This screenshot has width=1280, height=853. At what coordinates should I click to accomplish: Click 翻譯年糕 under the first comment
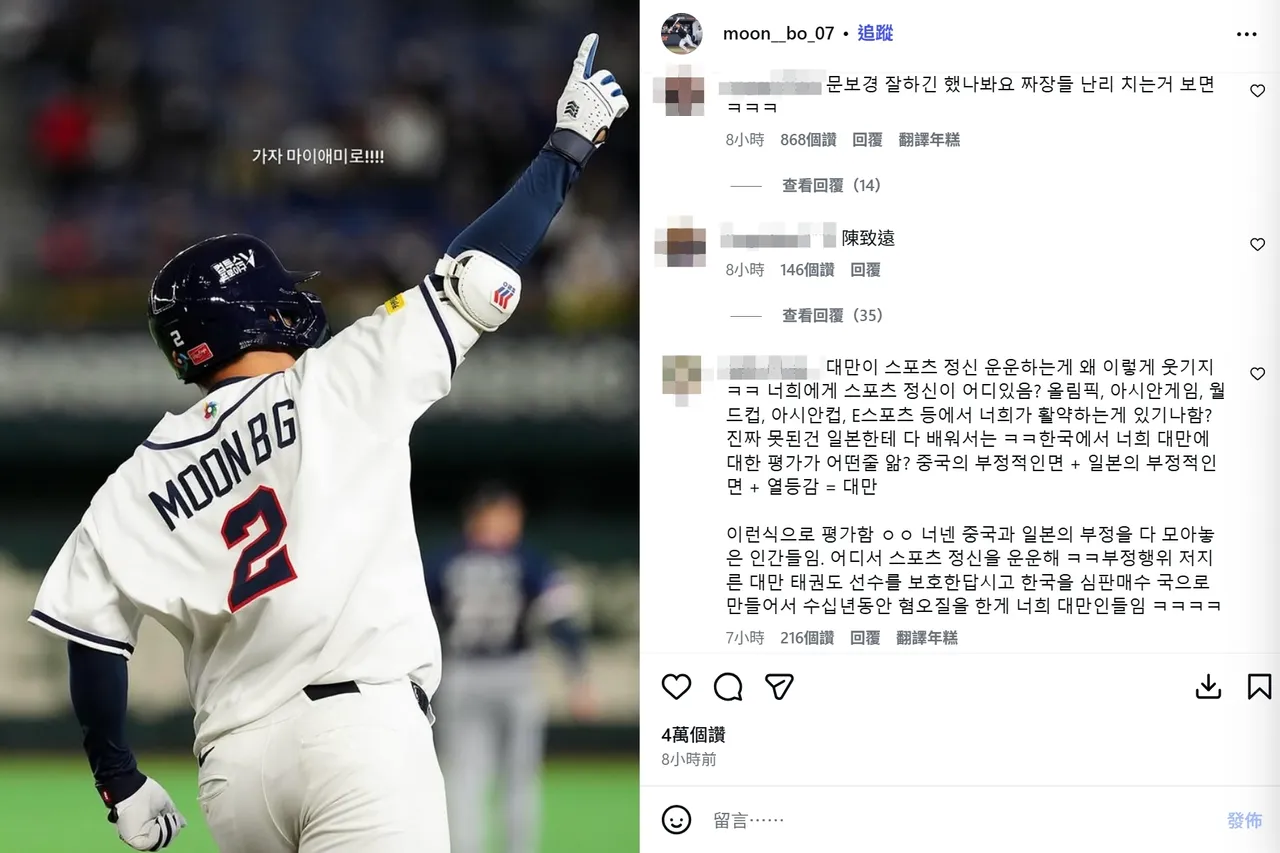tap(929, 140)
